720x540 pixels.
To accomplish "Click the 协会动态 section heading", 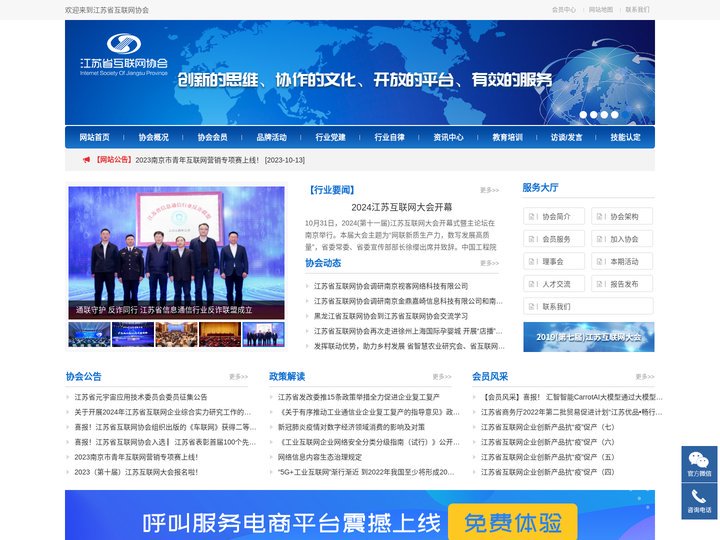I will pyautogui.click(x=323, y=263).
